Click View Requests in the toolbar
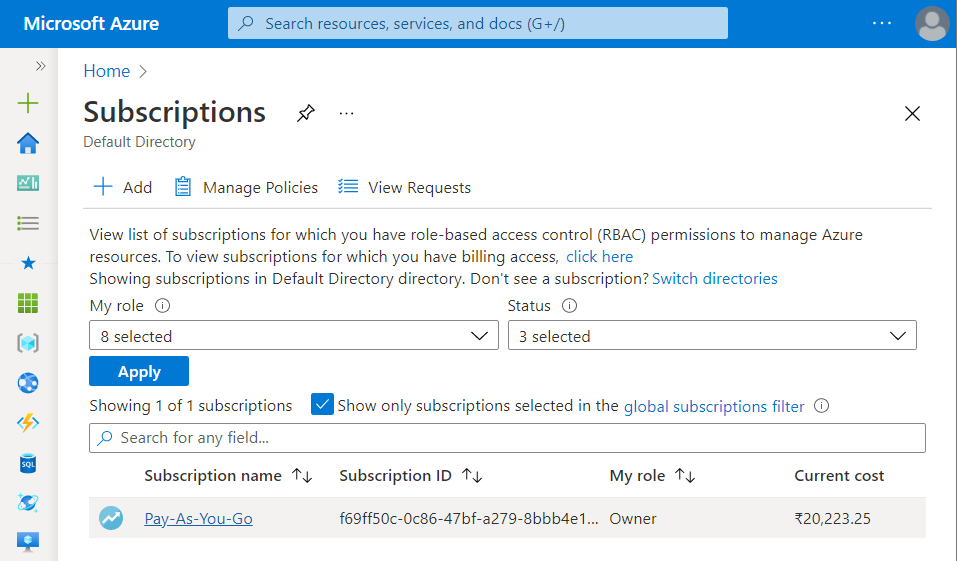This screenshot has height=561, width=957. tap(404, 187)
